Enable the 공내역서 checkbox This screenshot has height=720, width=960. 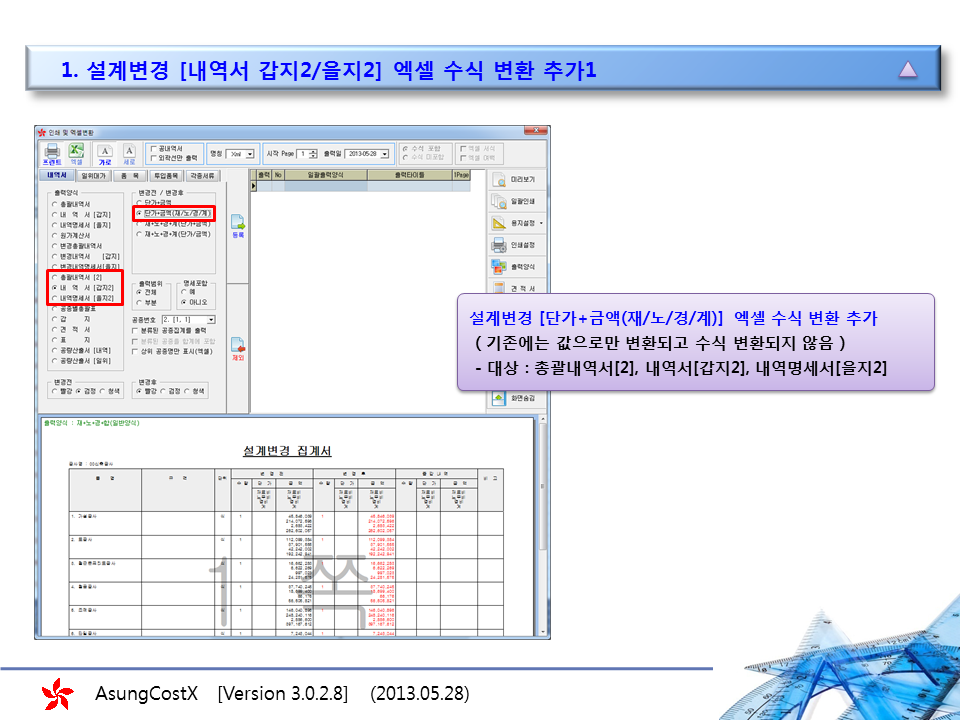[153, 148]
